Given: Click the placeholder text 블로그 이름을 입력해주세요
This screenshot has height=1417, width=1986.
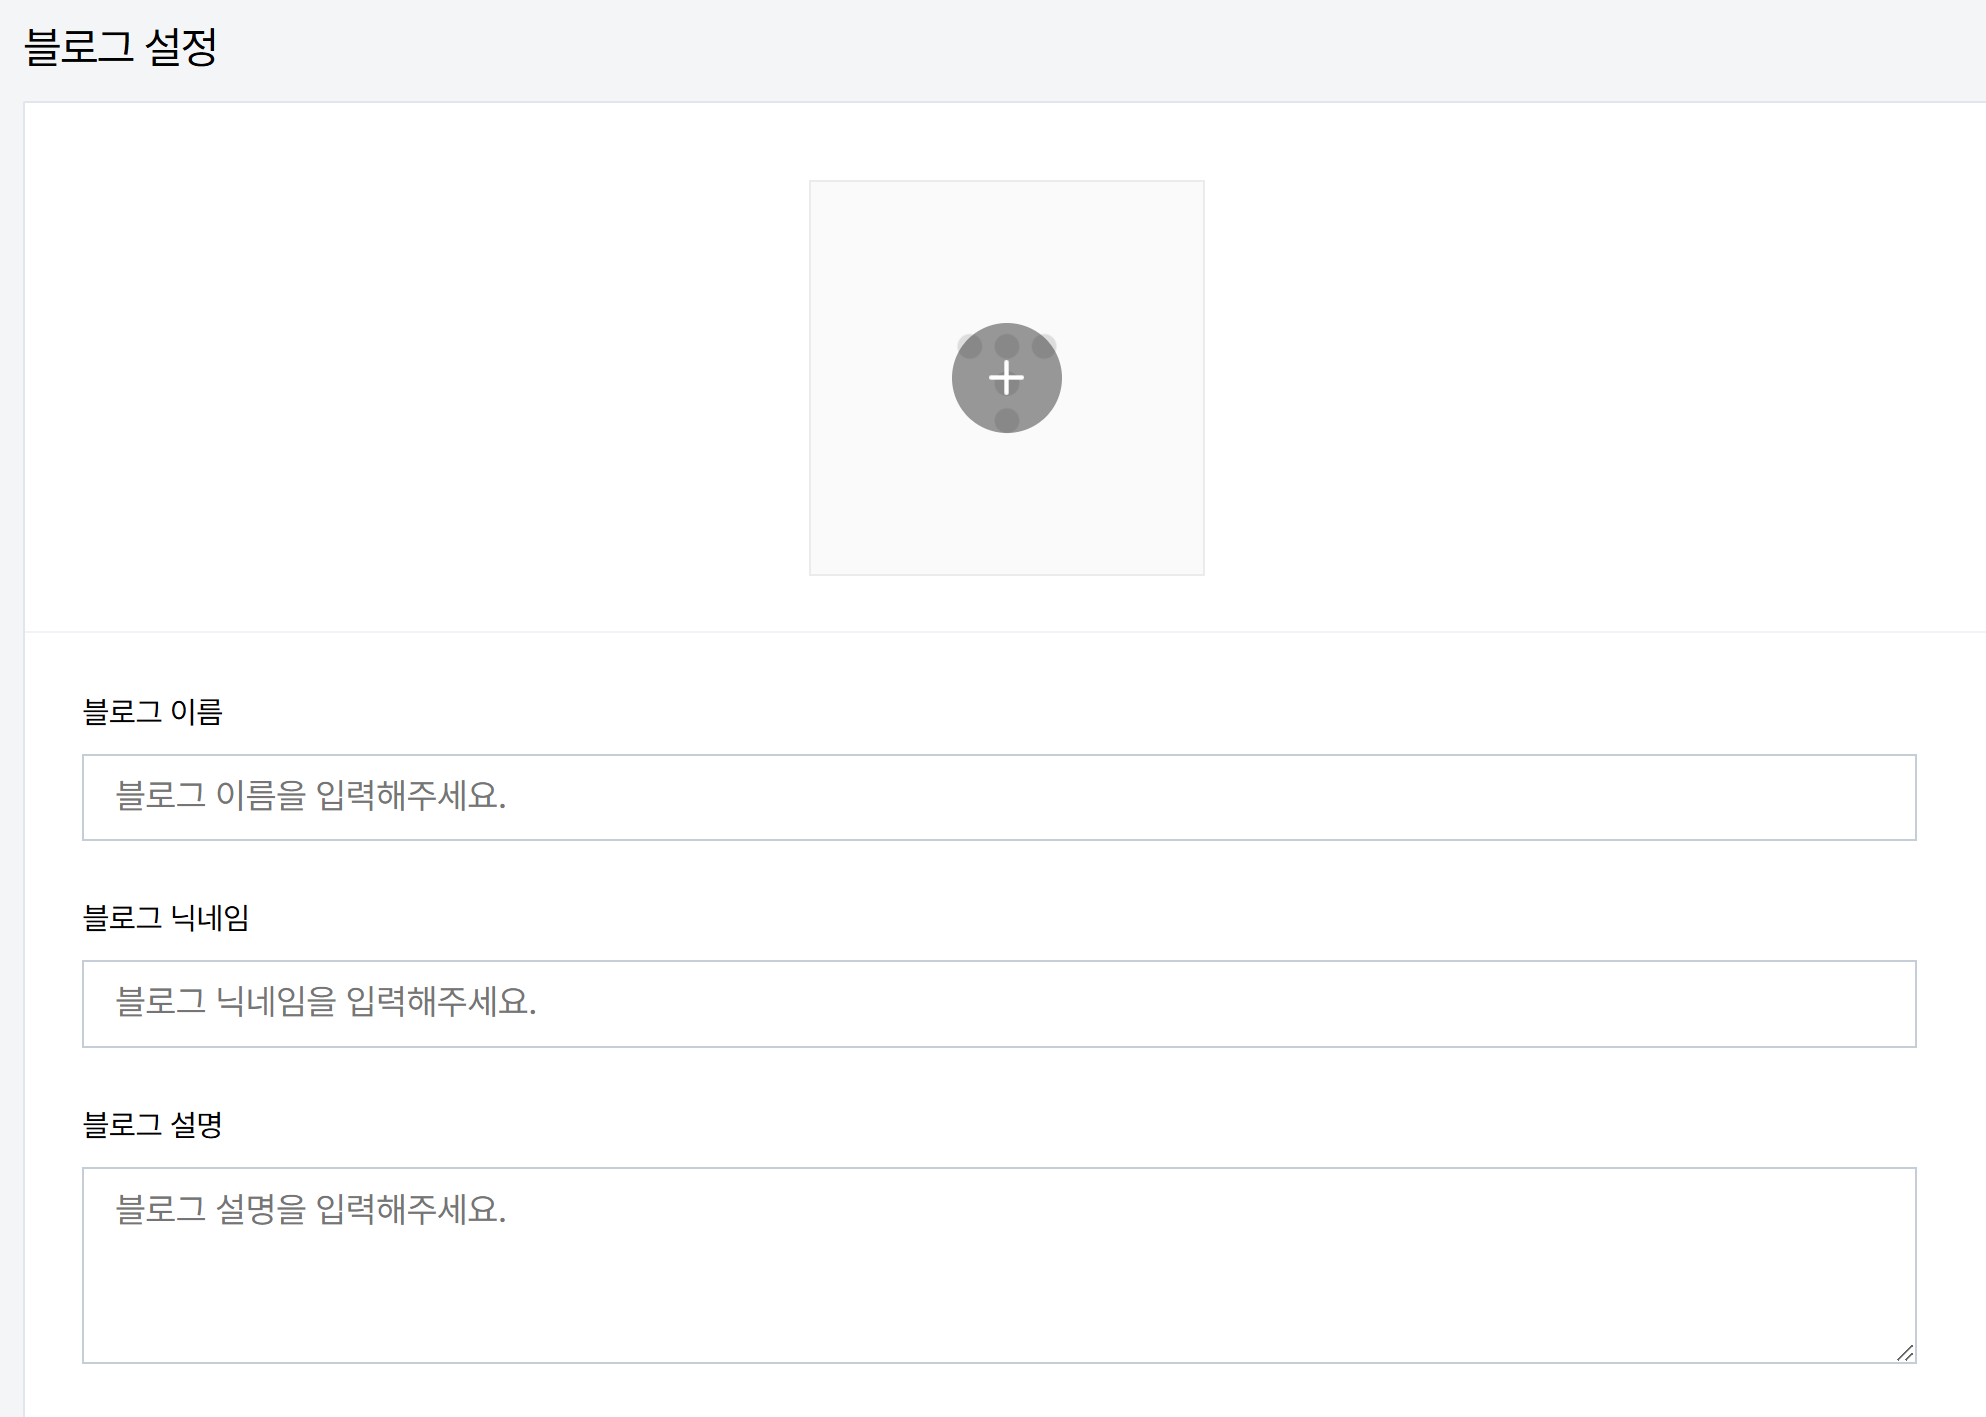Looking at the screenshot, I should pyautogui.click(x=310, y=797).
